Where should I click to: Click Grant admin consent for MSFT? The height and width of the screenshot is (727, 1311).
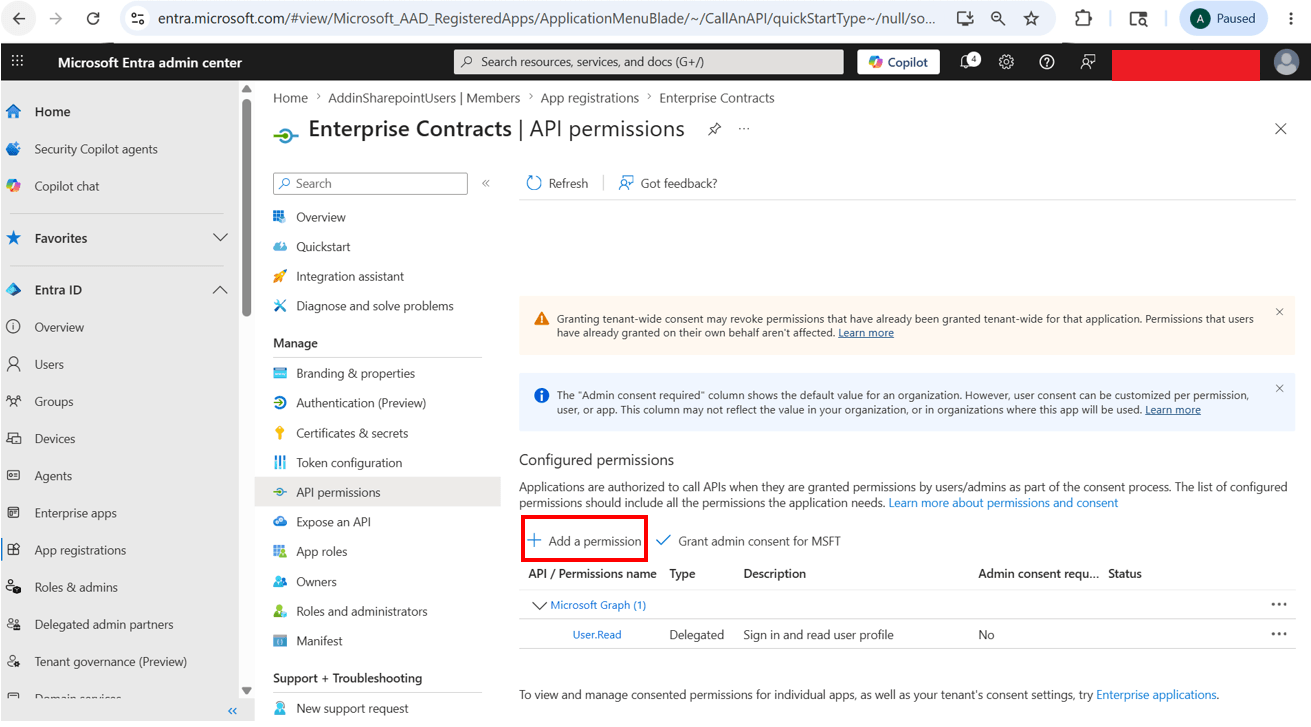point(748,541)
